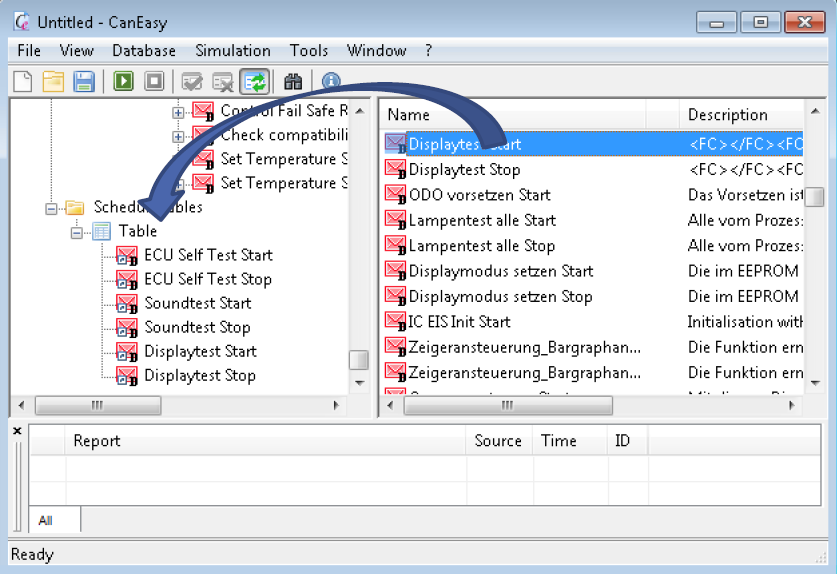Select ECU Self Test Start in the tree

click(207, 255)
